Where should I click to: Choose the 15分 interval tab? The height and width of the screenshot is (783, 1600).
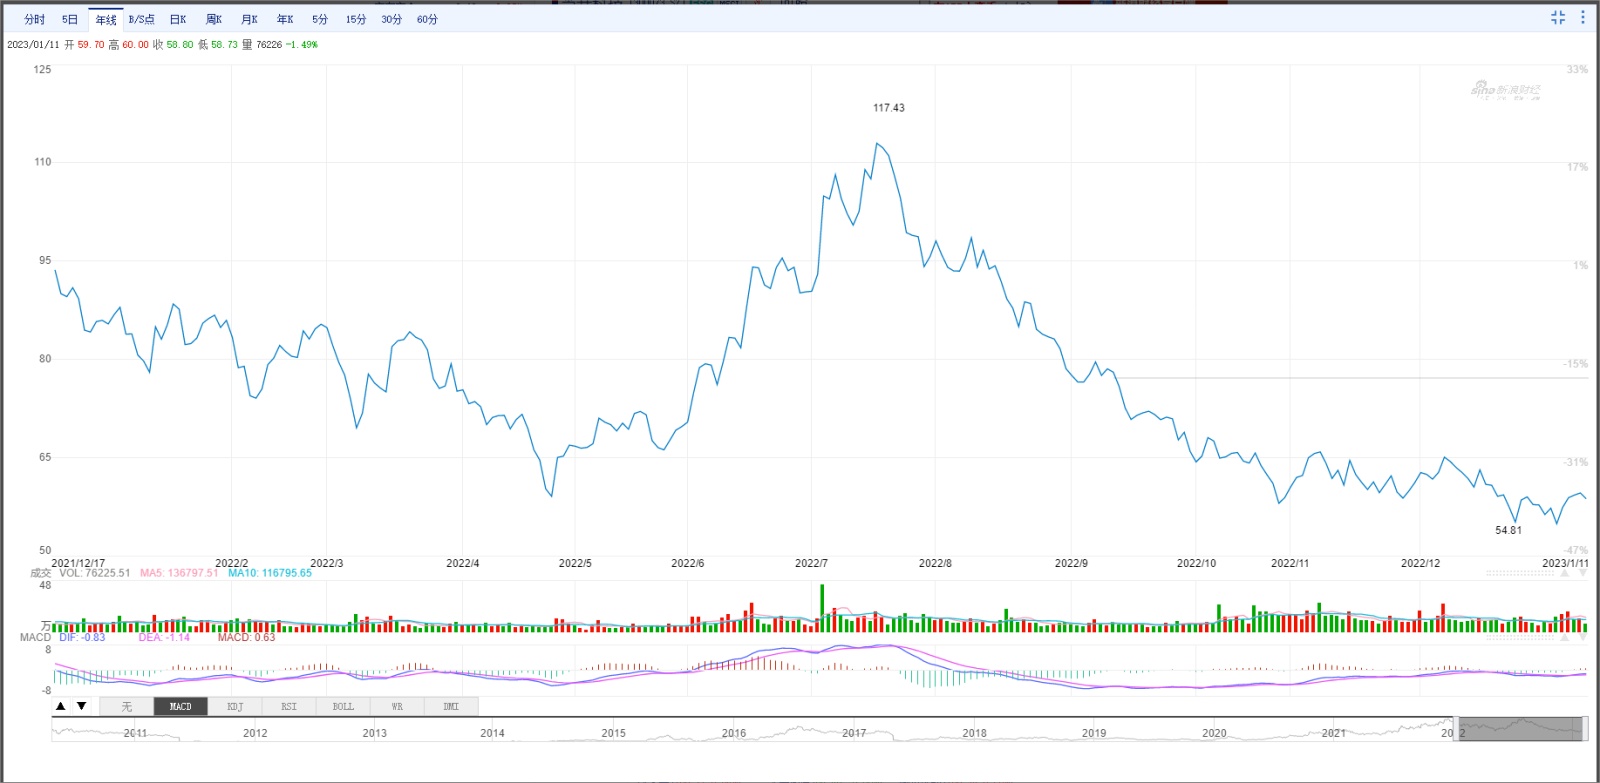click(356, 19)
